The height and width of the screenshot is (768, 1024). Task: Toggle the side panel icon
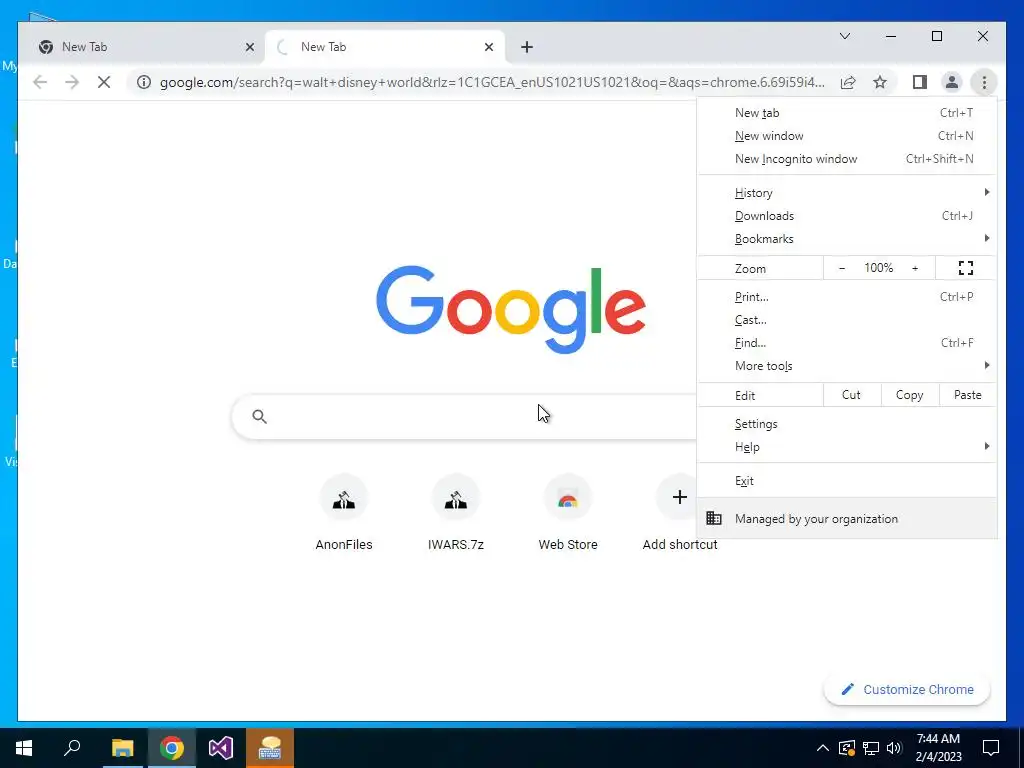(x=920, y=82)
